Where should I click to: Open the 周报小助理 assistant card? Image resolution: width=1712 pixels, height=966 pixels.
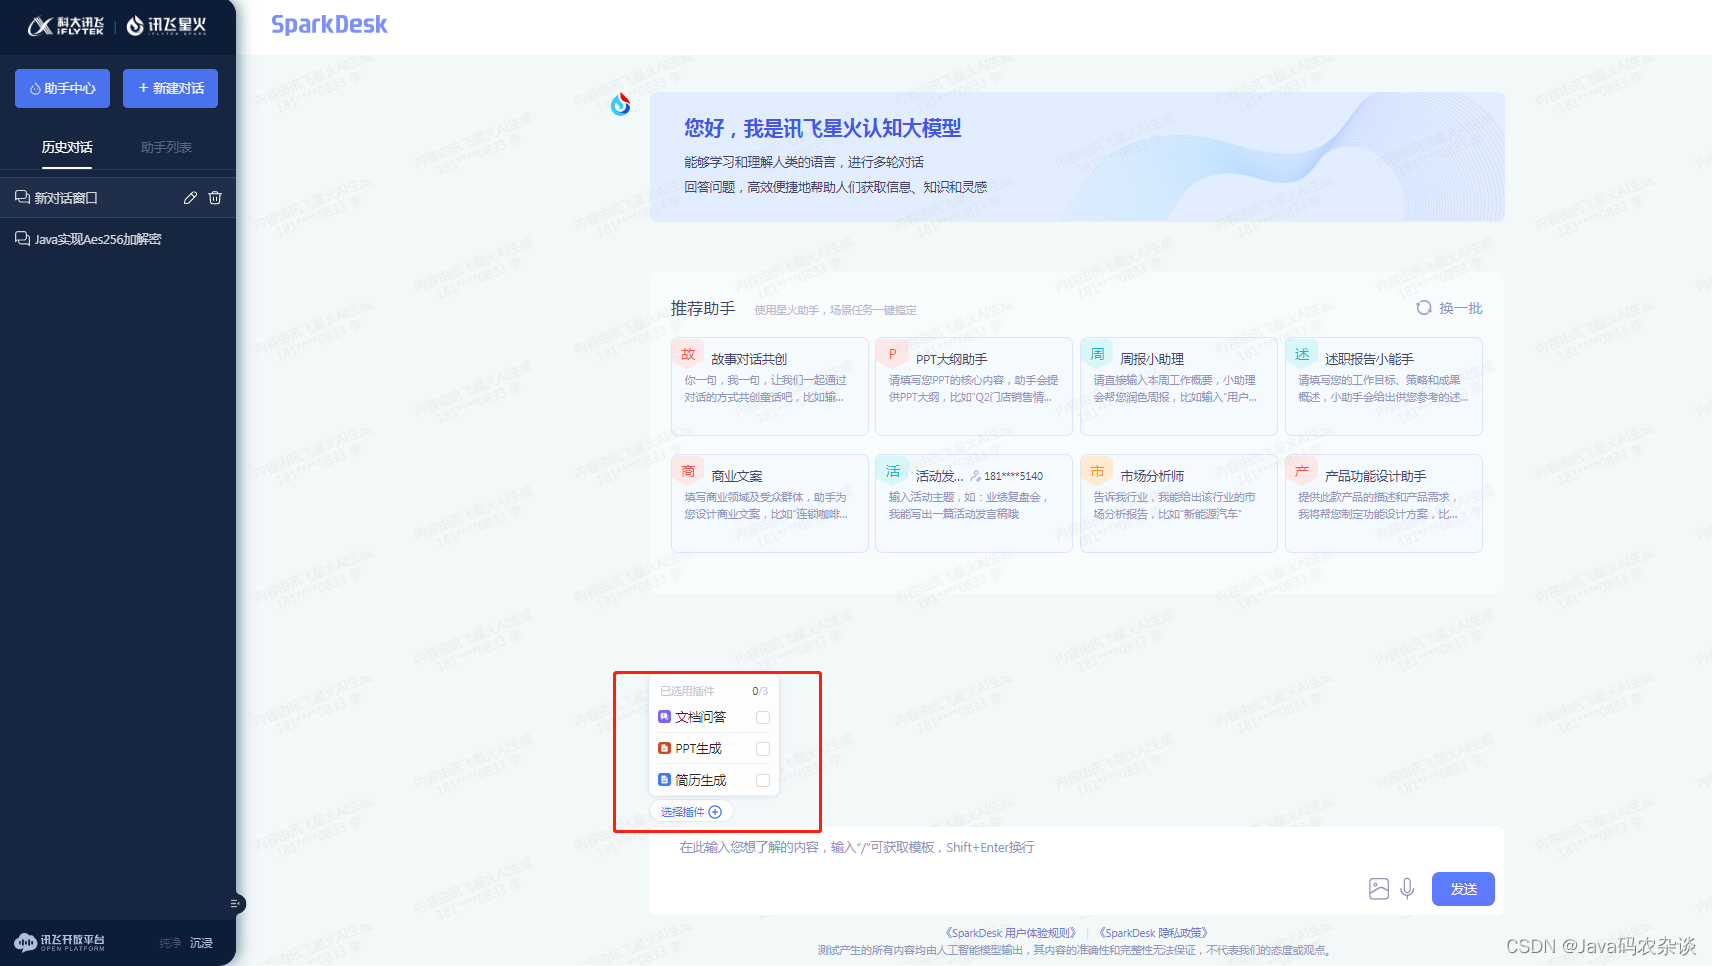1179,386
